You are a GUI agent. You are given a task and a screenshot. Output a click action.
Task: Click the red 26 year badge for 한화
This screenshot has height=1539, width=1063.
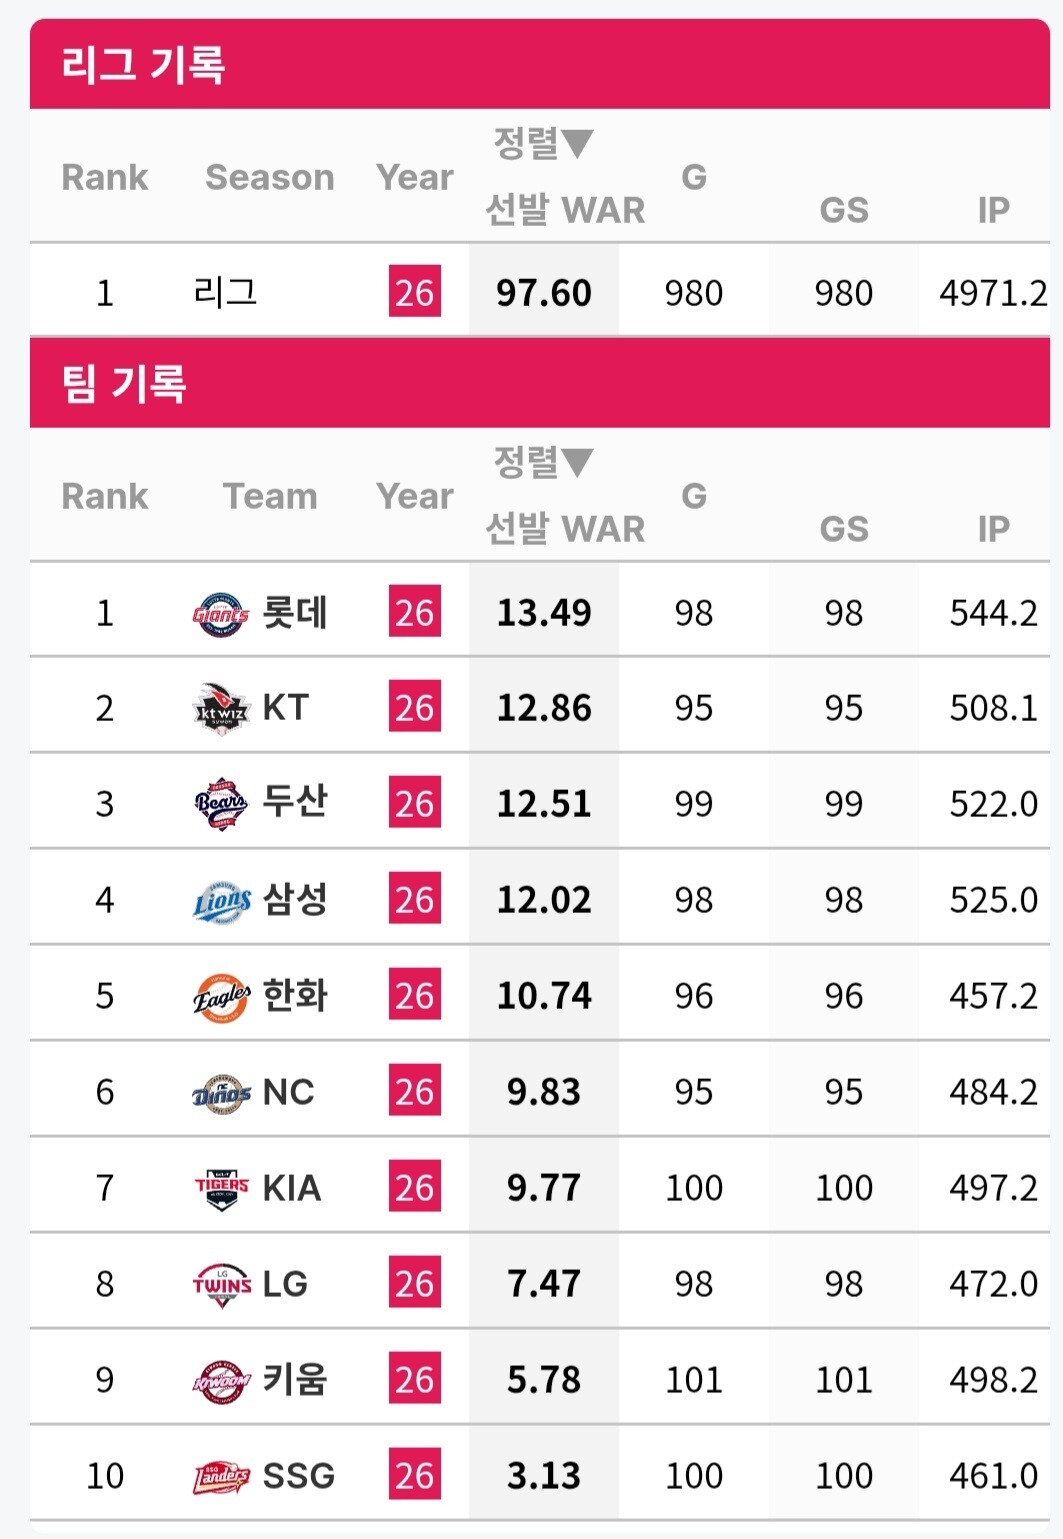pos(415,995)
